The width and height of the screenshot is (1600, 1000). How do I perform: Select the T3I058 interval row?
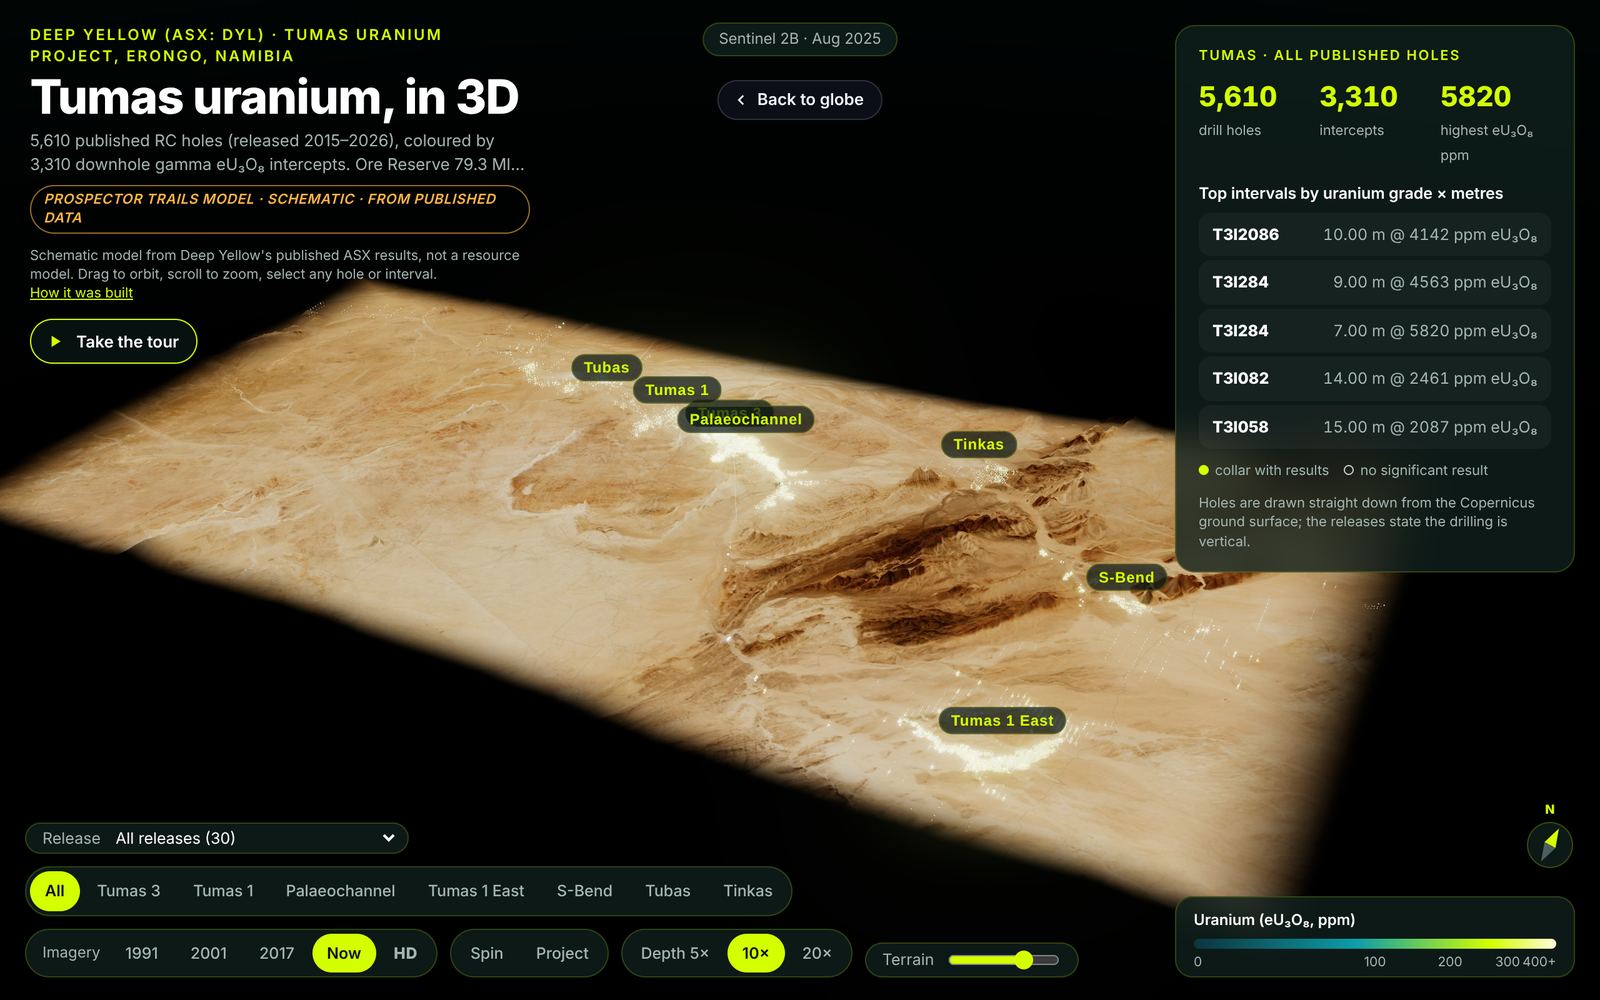1374,427
